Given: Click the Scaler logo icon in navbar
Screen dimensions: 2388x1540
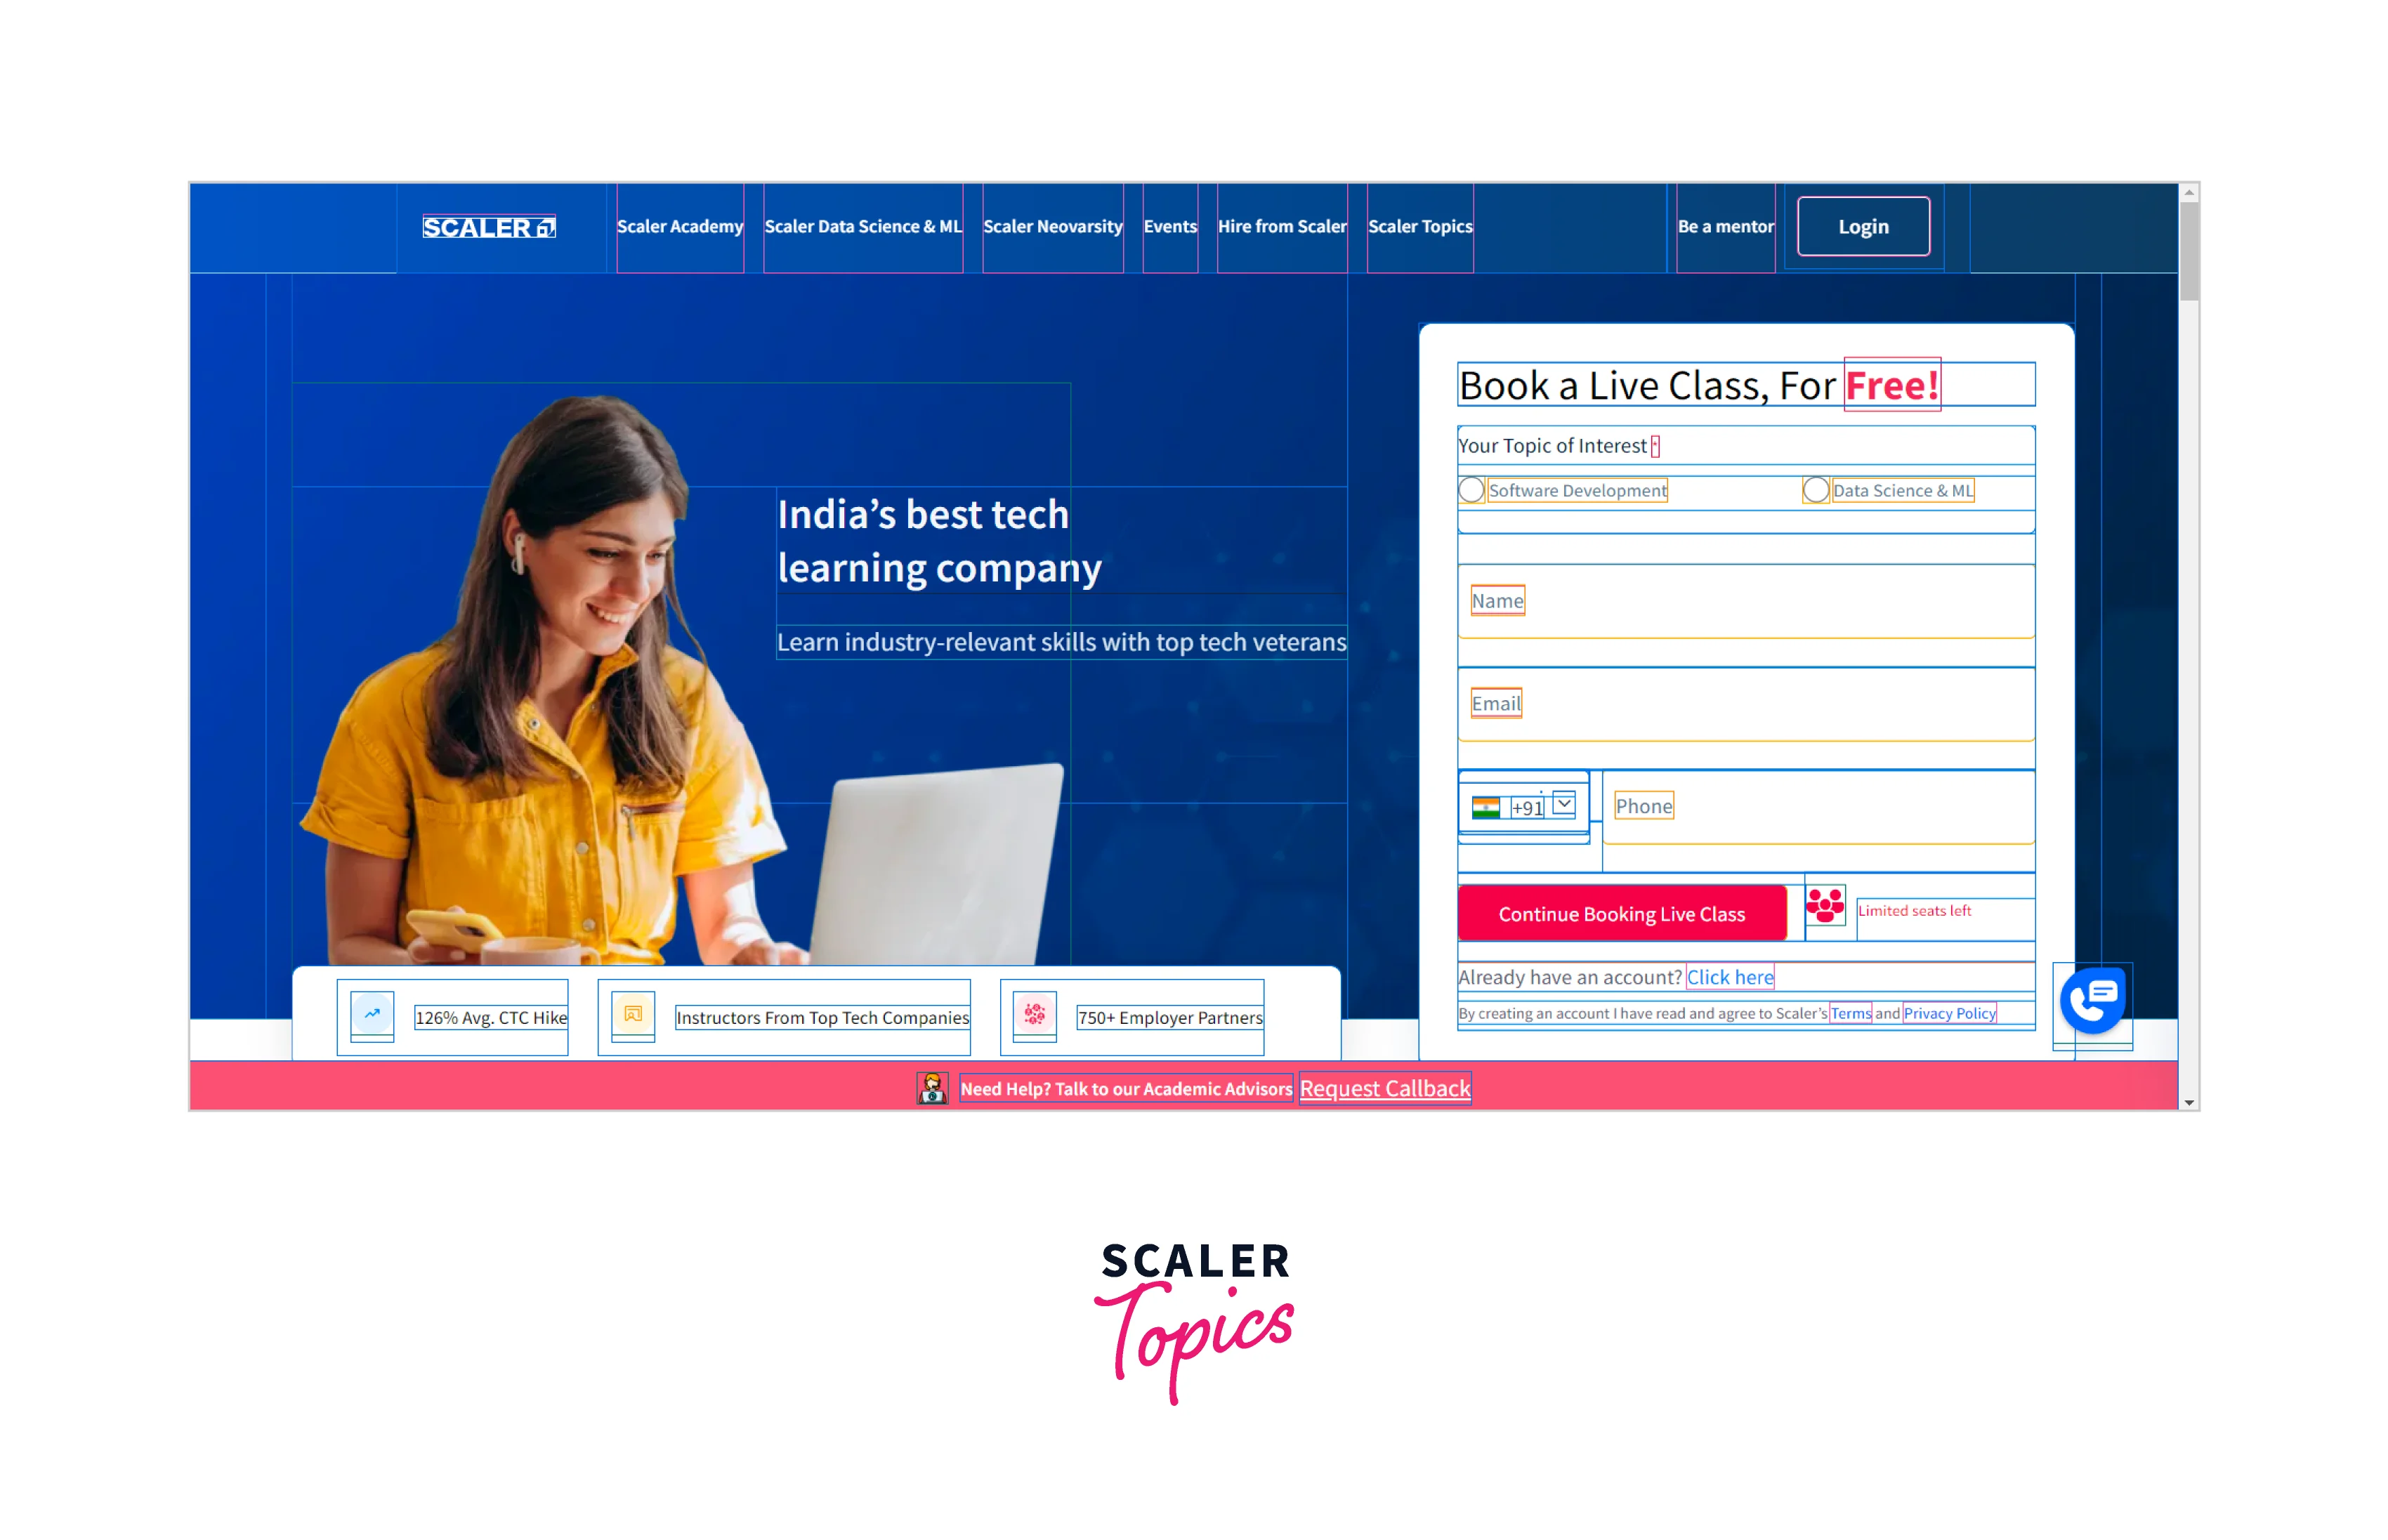Looking at the screenshot, I should 492,226.
